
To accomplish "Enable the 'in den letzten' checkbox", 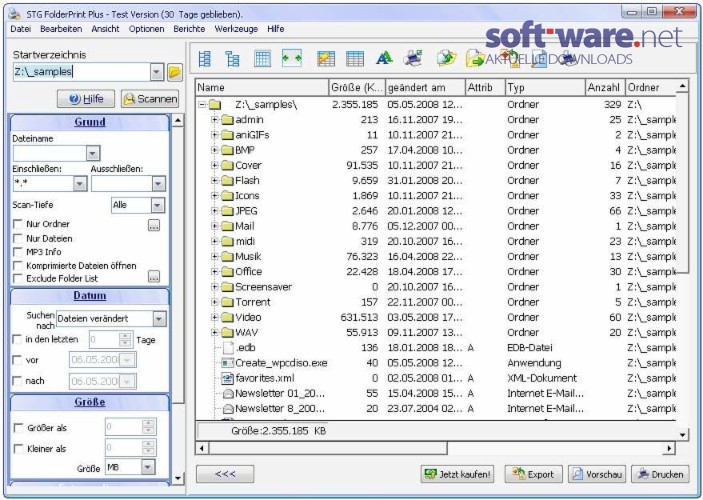I will [x=17, y=339].
